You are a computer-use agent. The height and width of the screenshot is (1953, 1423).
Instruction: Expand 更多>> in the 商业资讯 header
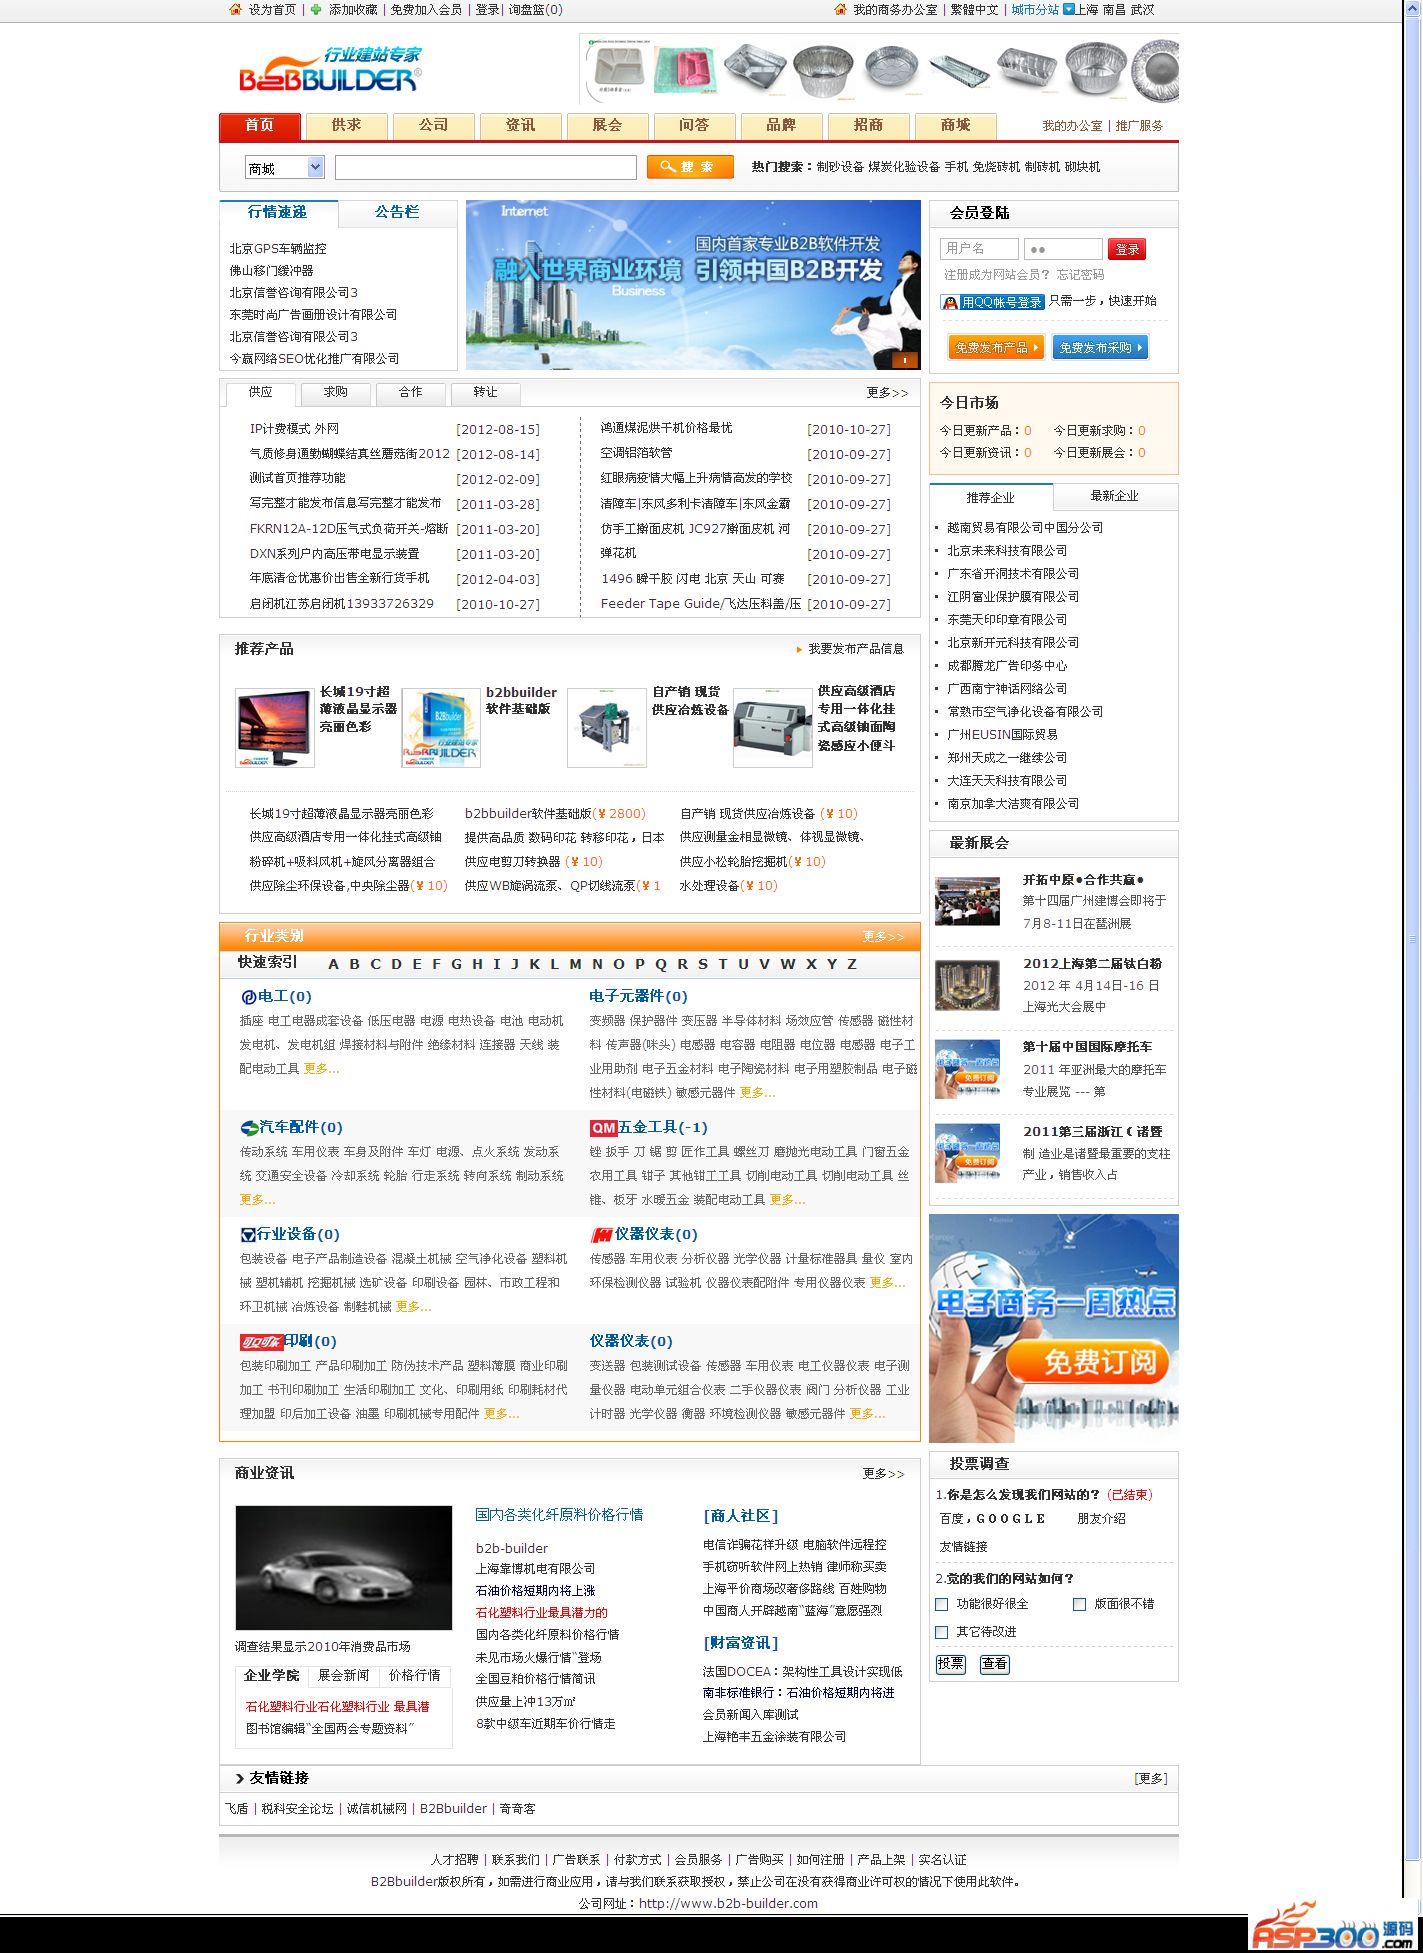pos(883,1474)
